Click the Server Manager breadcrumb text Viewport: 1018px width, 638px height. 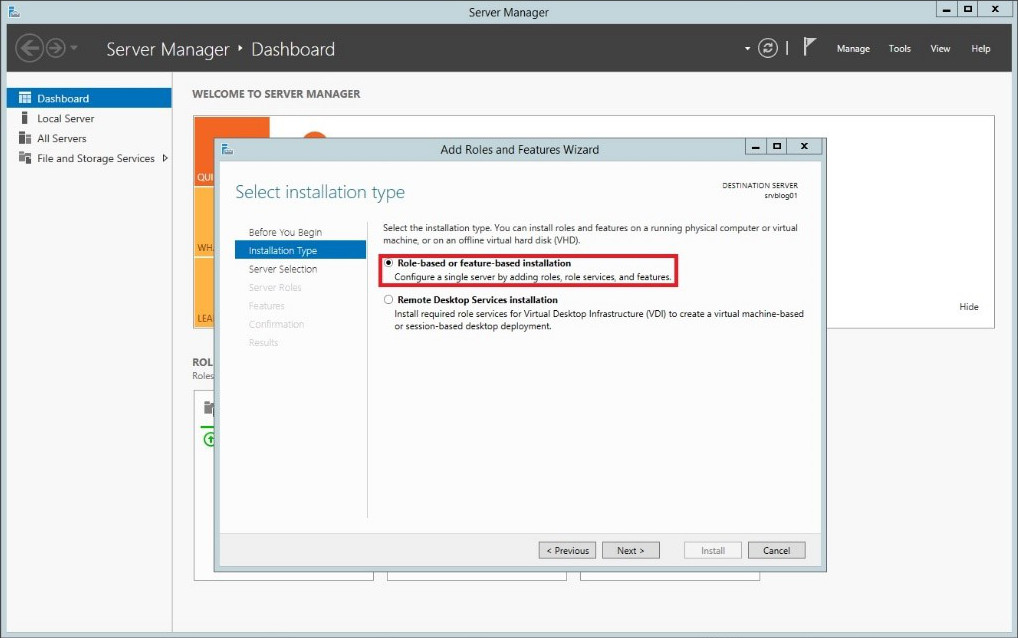[x=168, y=49]
